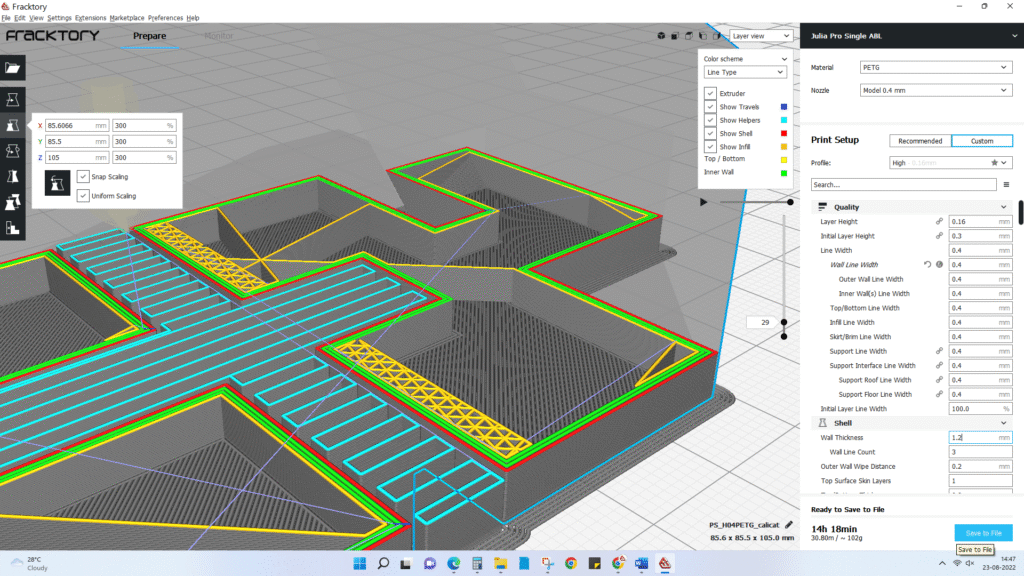Select the Rotate tool in left toolbar
Screen dimensions: 1024x576
click(x=12, y=151)
